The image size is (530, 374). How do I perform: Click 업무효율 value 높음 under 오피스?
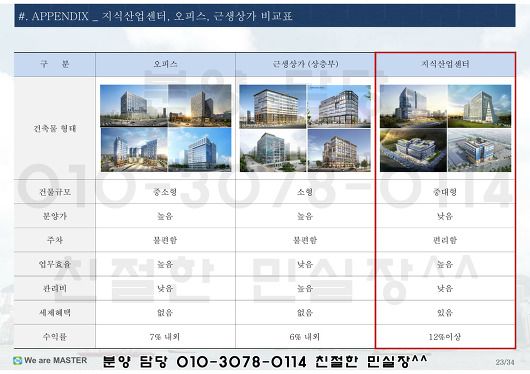(x=165, y=264)
